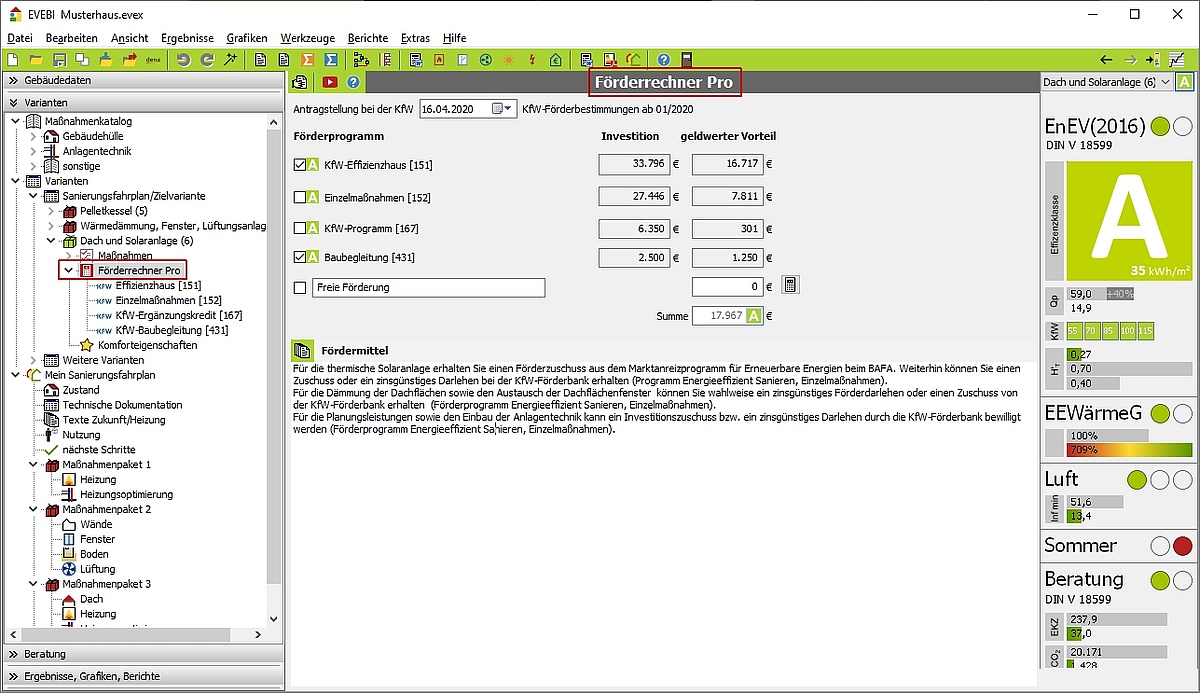The height and width of the screenshot is (693, 1200).
Task: Open the YouTube video tutorial icon
Action: pyautogui.click(x=329, y=82)
